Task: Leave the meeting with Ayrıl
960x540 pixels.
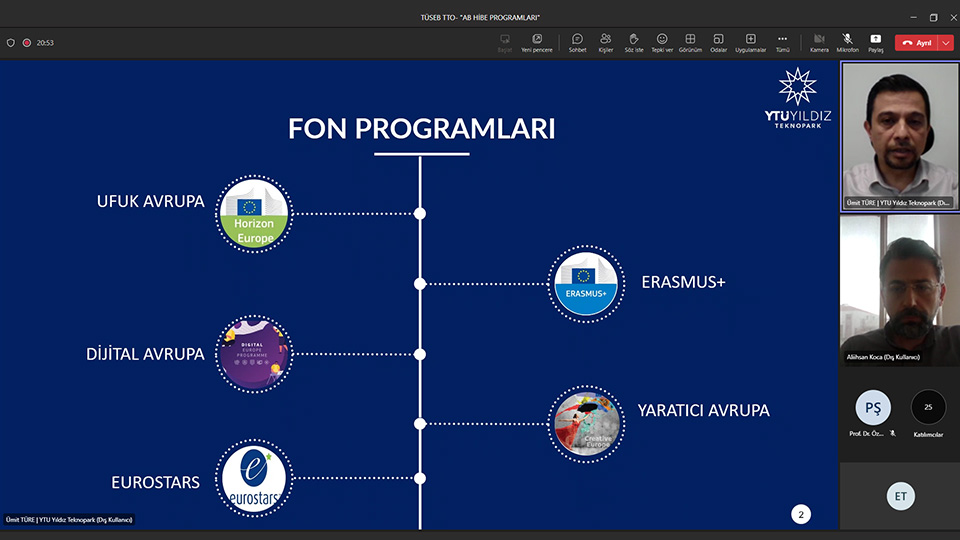Action: click(916, 43)
